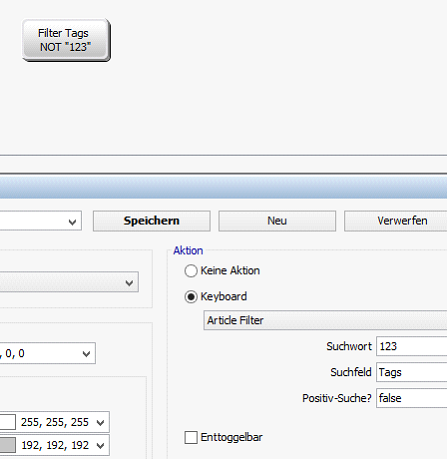Viewport: 448px width, 460px height.
Task: Select the Keyboard radio option
Action: tap(191, 297)
